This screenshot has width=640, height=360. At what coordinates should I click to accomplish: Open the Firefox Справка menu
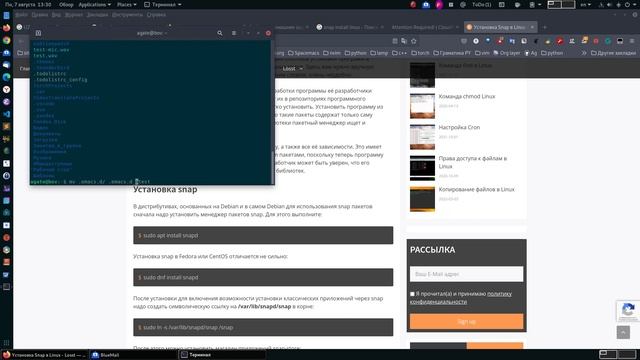(x=156, y=15)
